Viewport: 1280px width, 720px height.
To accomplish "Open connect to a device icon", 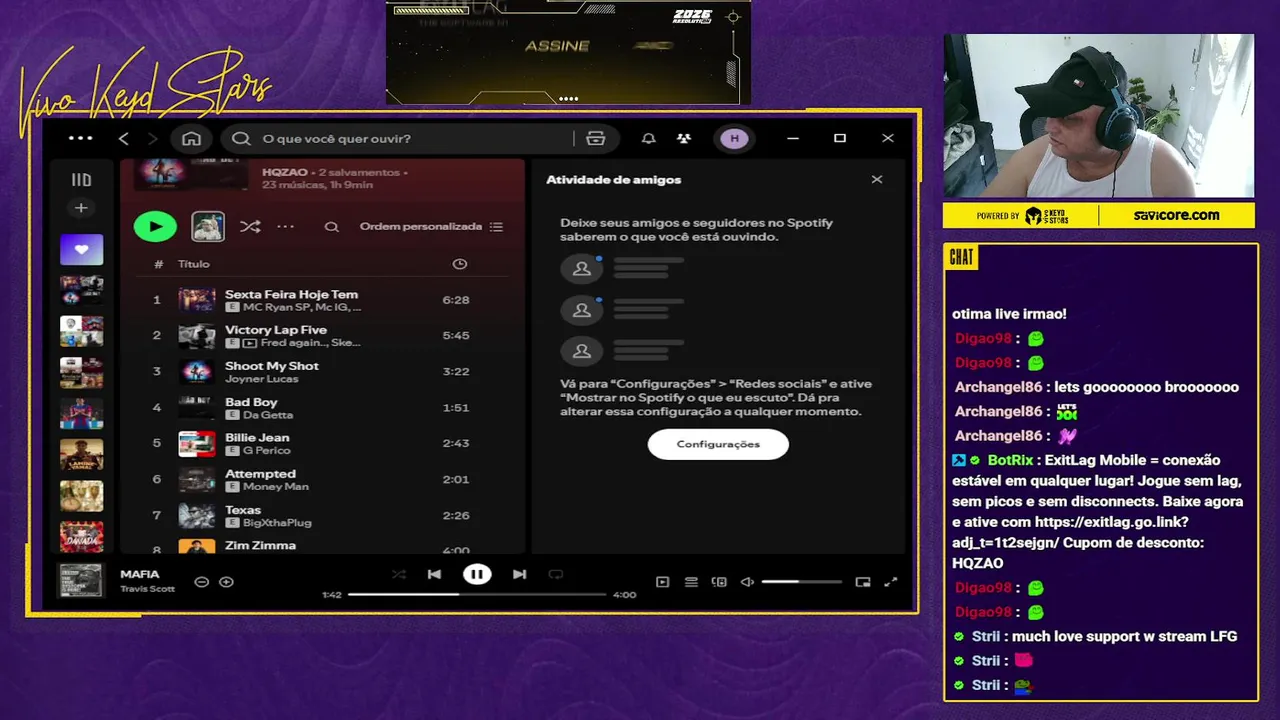I will [x=719, y=582].
